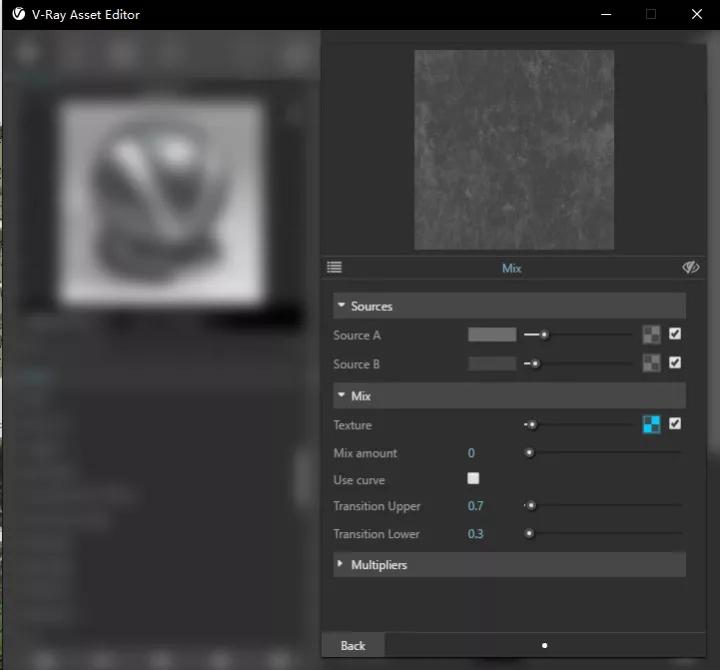
Task: Adjust the Mix amount slider handle
Action: (529, 453)
